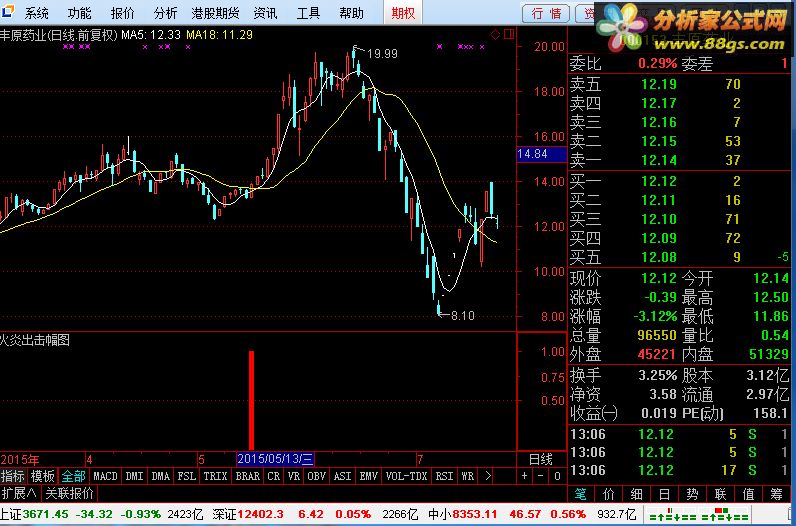Select the ASI indicator tab

click(x=342, y=476)
